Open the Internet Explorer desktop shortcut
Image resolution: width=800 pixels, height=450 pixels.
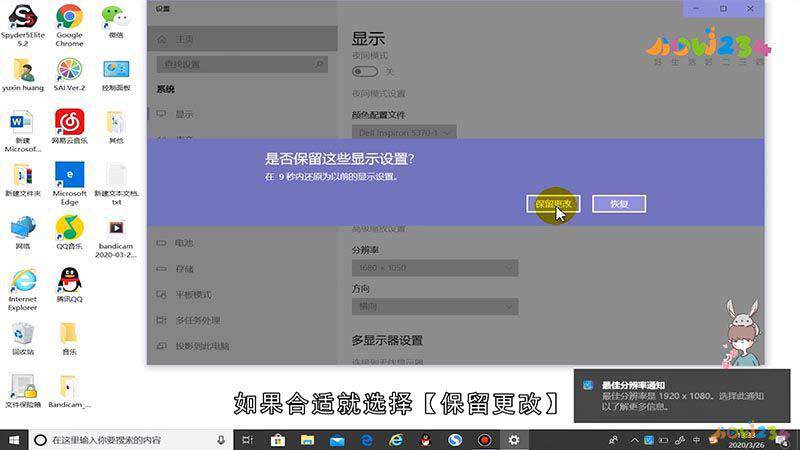[22, 289]
